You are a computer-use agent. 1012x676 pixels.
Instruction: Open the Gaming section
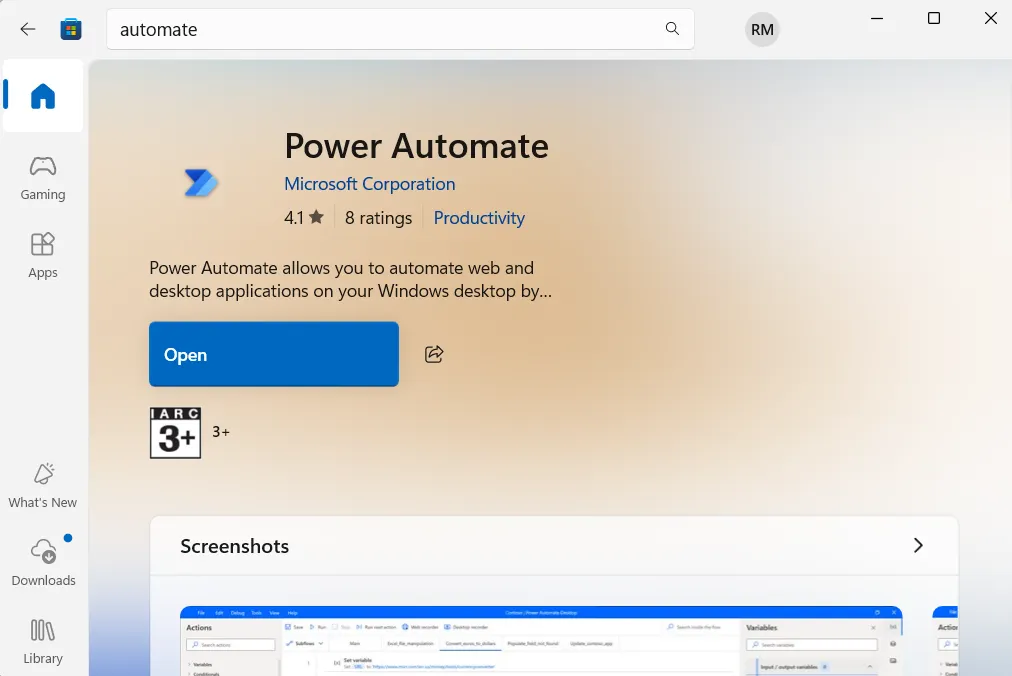tap(42, 177)
